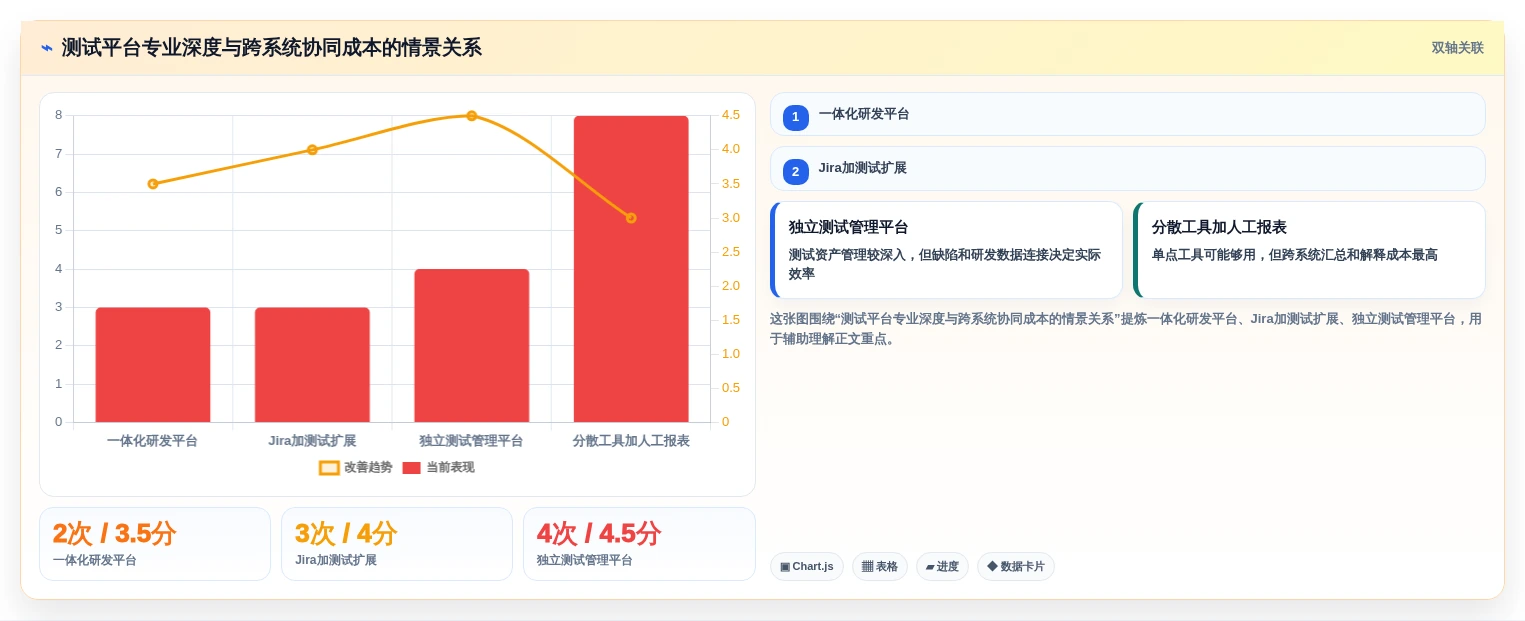Toggle the 改善趋势 legend swatch
Viewport: 1525px width, 621px height.
[x=329, y=468]
